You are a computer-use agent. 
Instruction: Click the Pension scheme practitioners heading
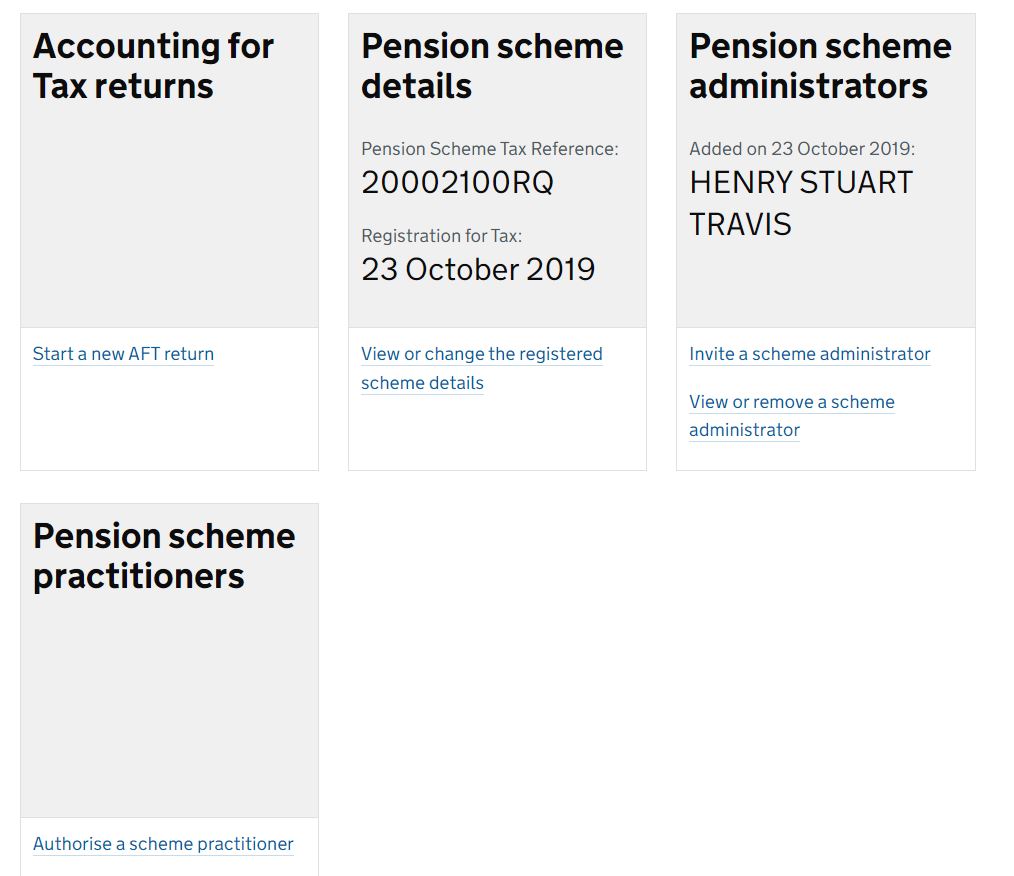coord(164,556)
